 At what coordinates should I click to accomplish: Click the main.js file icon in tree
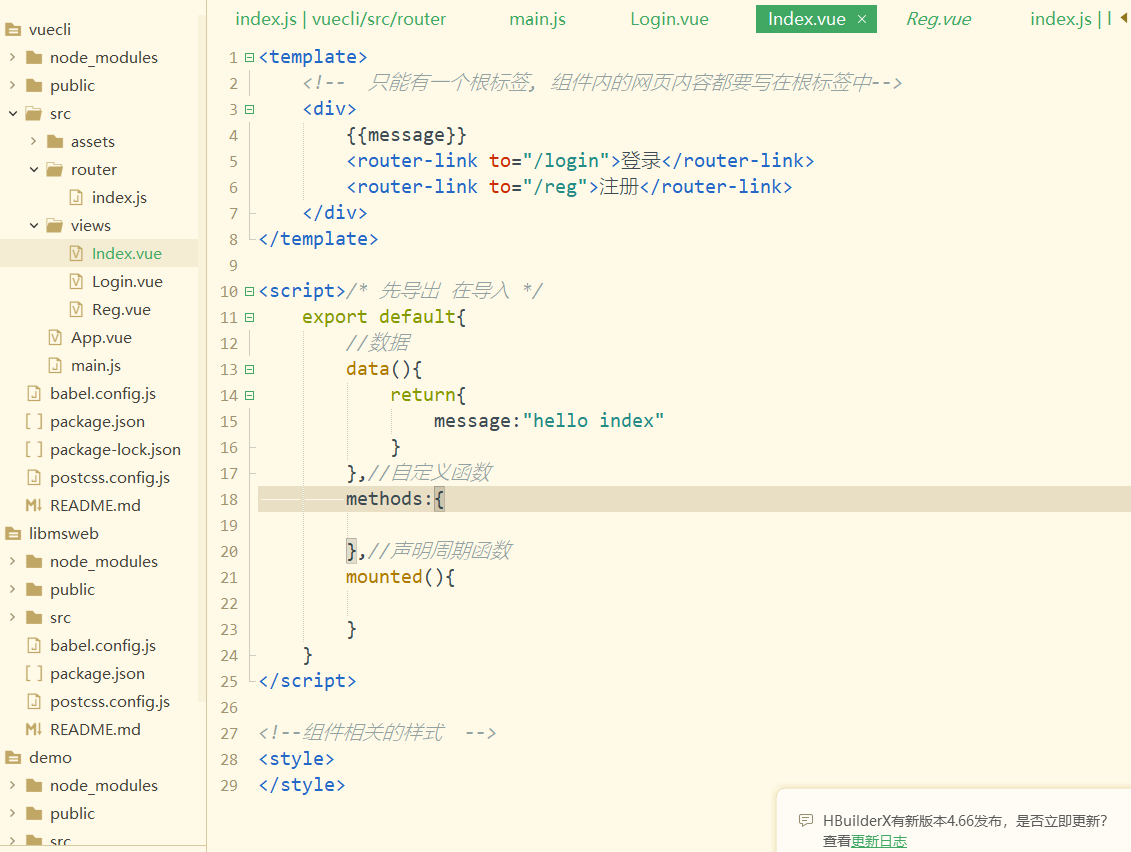(x=55, y=366)
